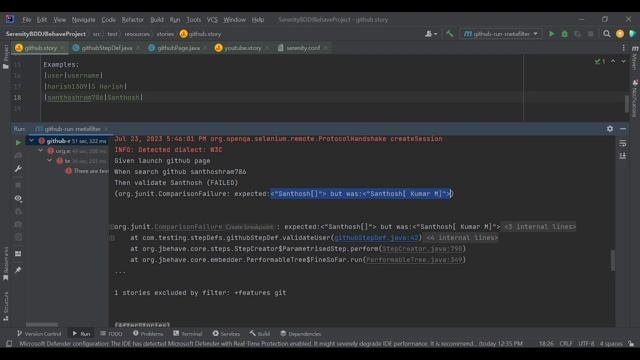
Task: Toggle the eye show-options icon in Run panel
Action: coord(18,198)
